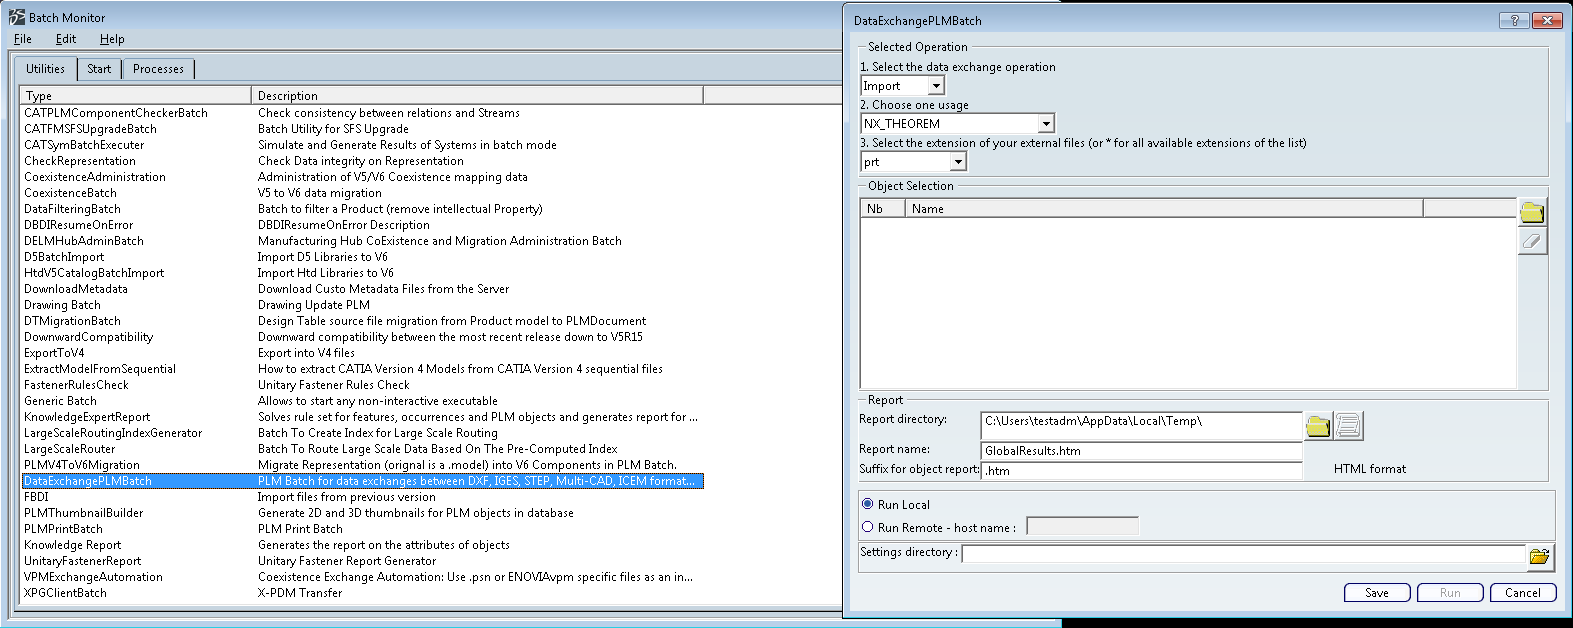Screen dimensions: 1573x628
Task: Select highlighted DataExchangePLMBatch row
Action: coord(363,481)
